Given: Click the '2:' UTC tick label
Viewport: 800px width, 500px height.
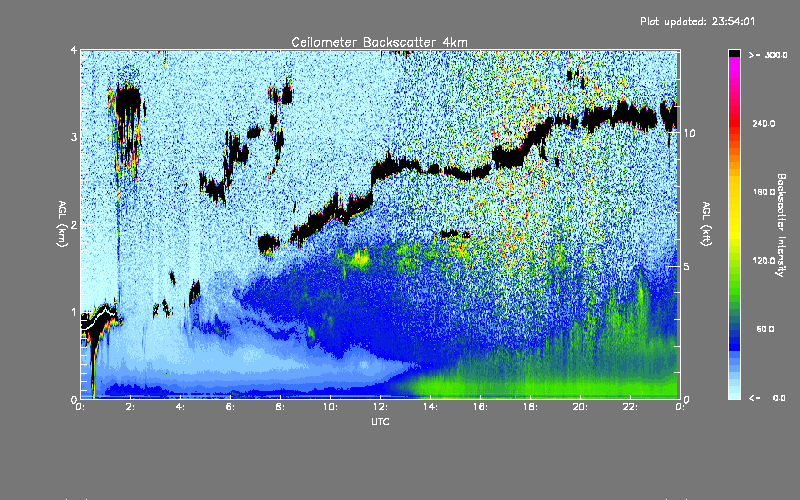Looking at the screenshot, I should [x=130, y=407].
